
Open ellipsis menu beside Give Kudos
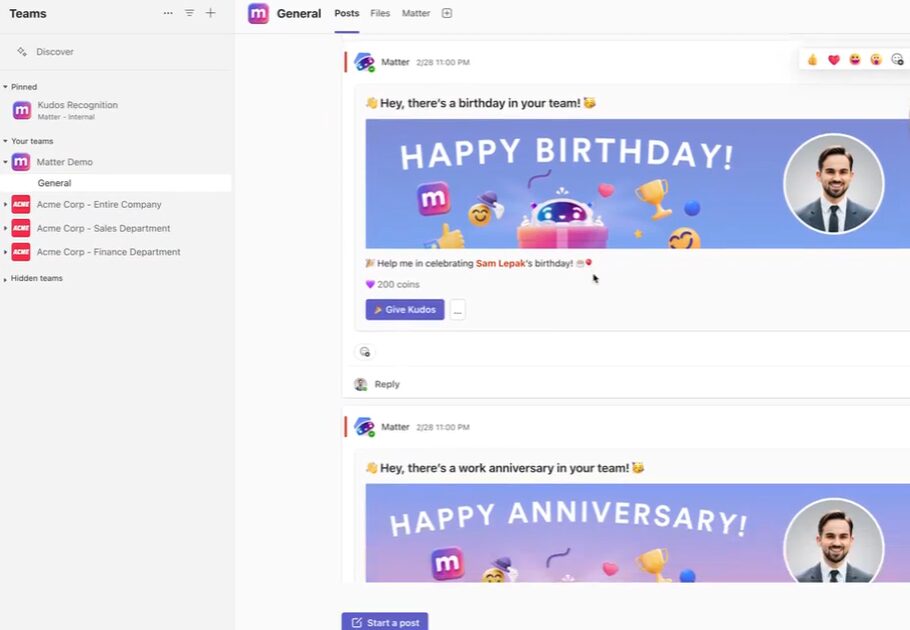coord(457,310)
